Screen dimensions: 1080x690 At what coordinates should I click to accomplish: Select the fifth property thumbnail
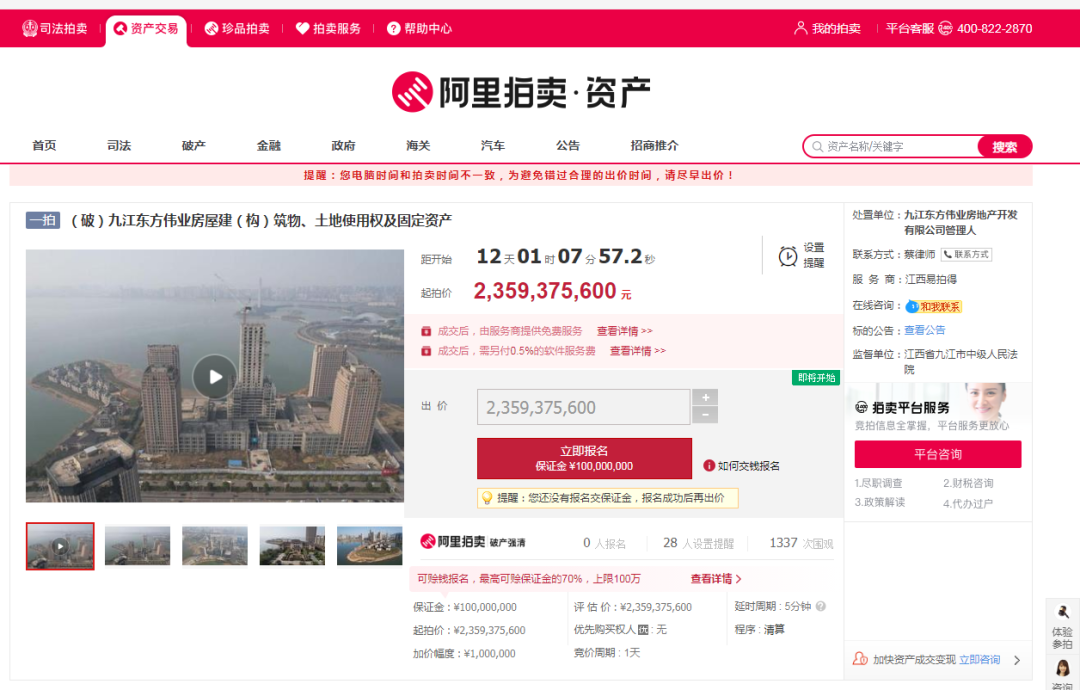(369, 545)
